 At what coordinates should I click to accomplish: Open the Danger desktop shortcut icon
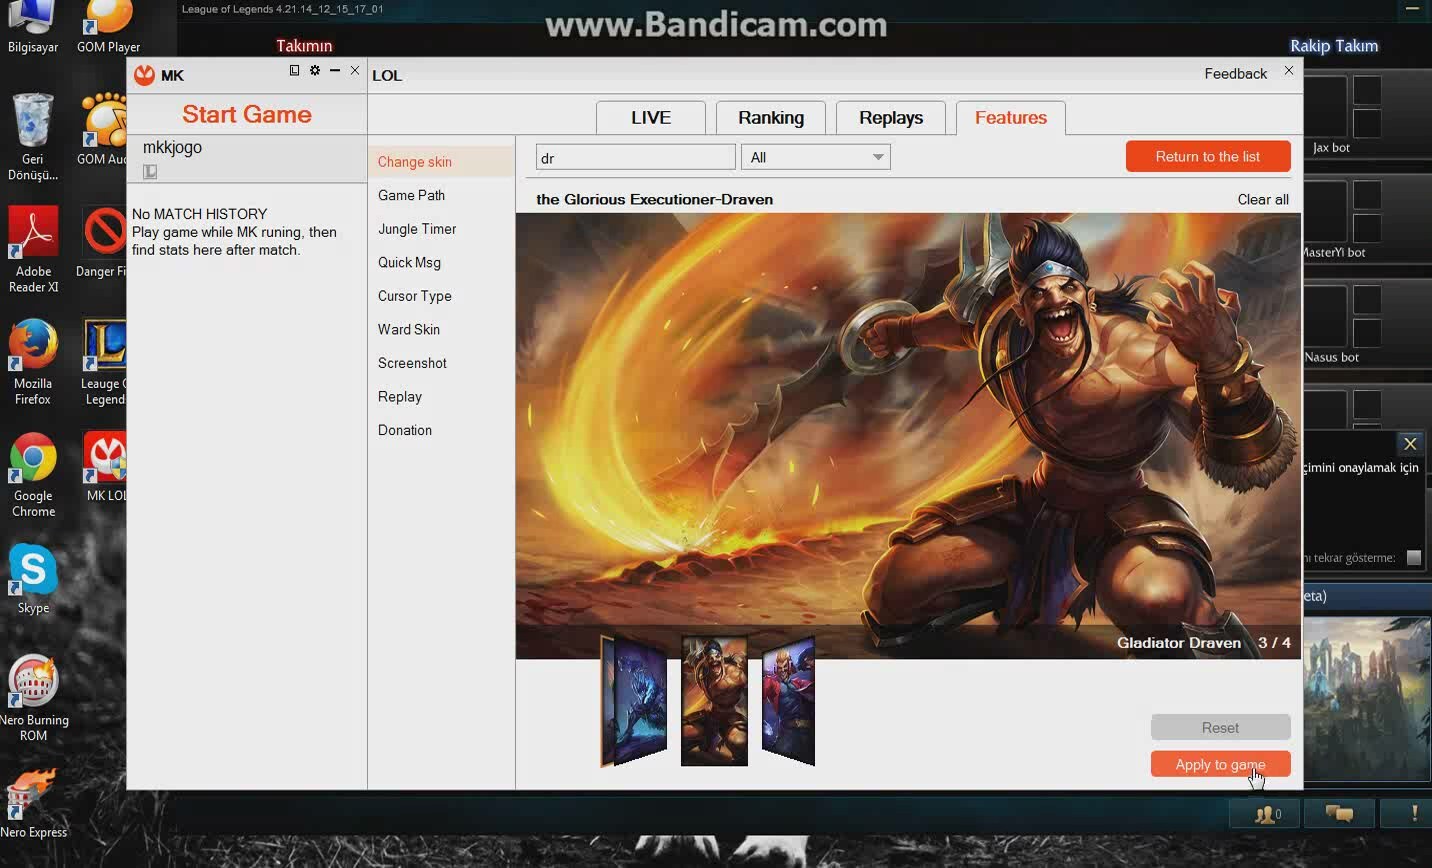coord(101,242)
